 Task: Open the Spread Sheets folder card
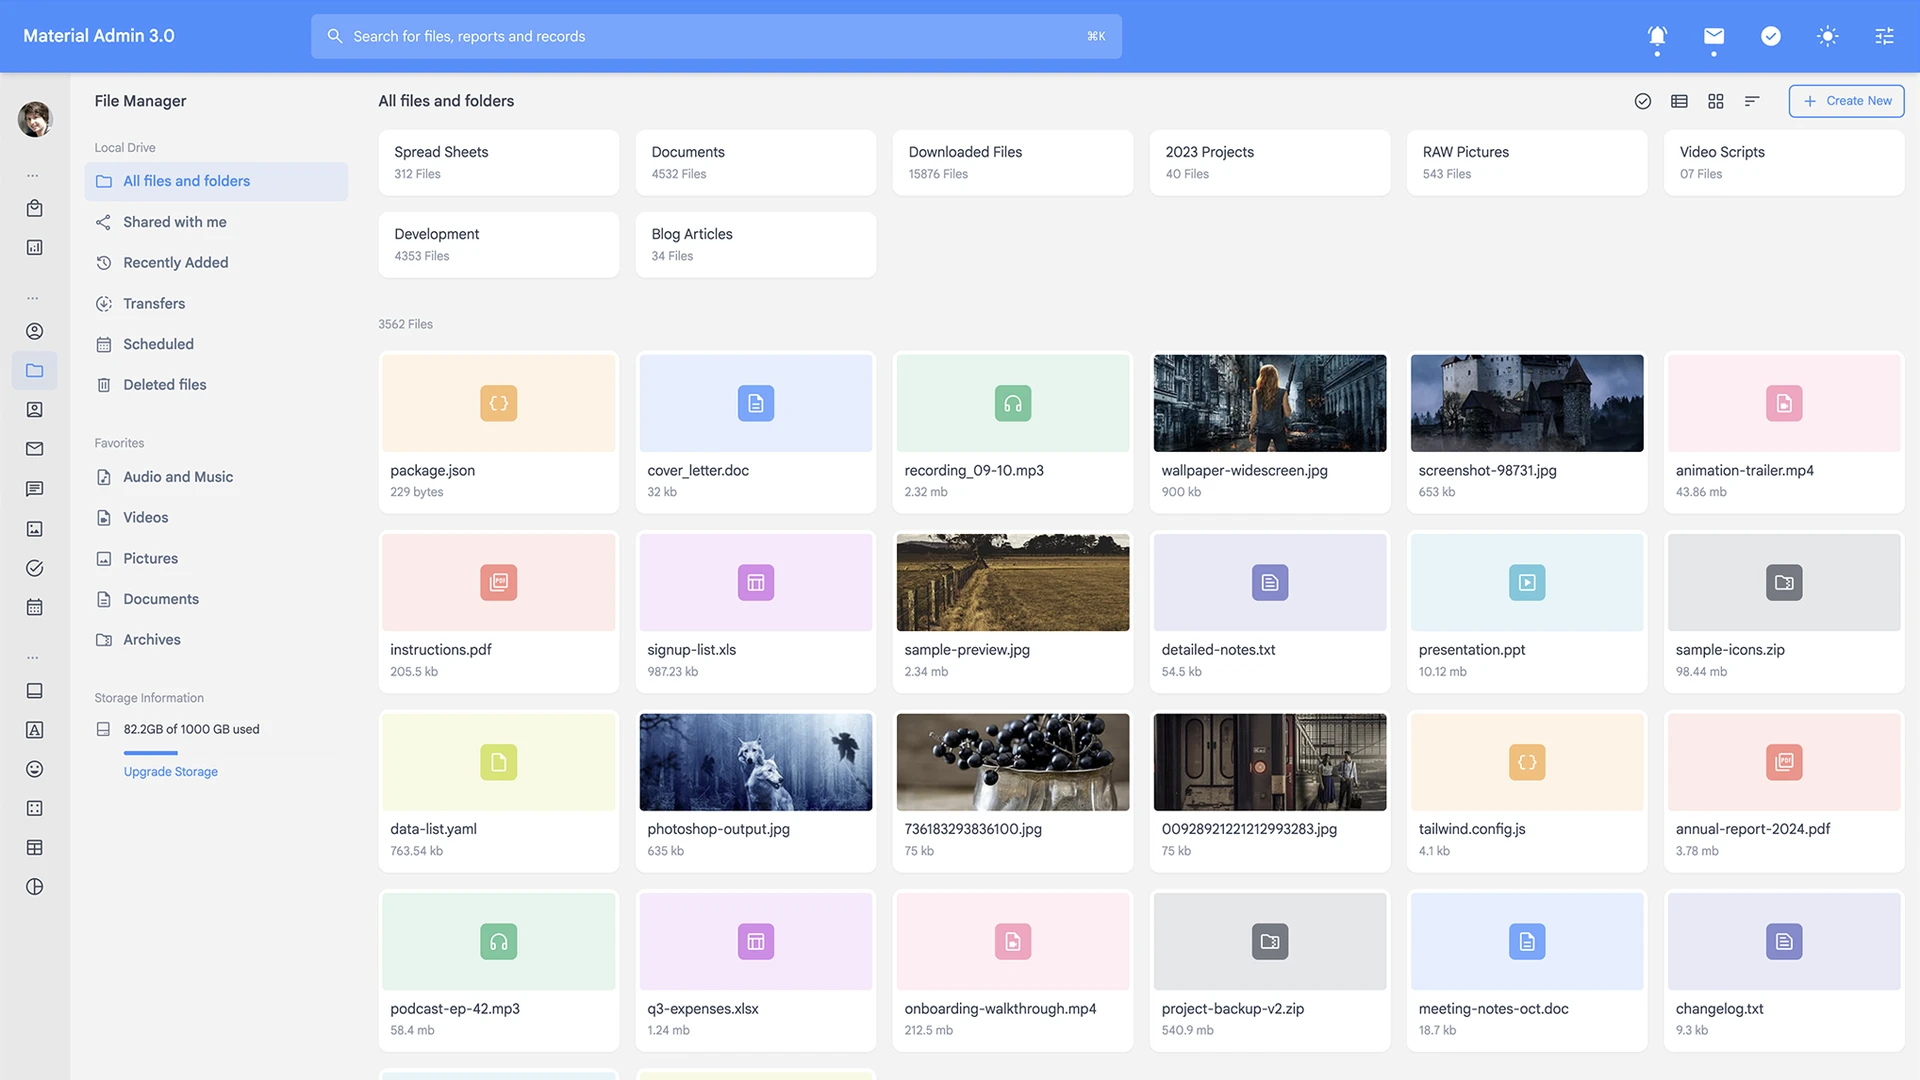[498, 162]
